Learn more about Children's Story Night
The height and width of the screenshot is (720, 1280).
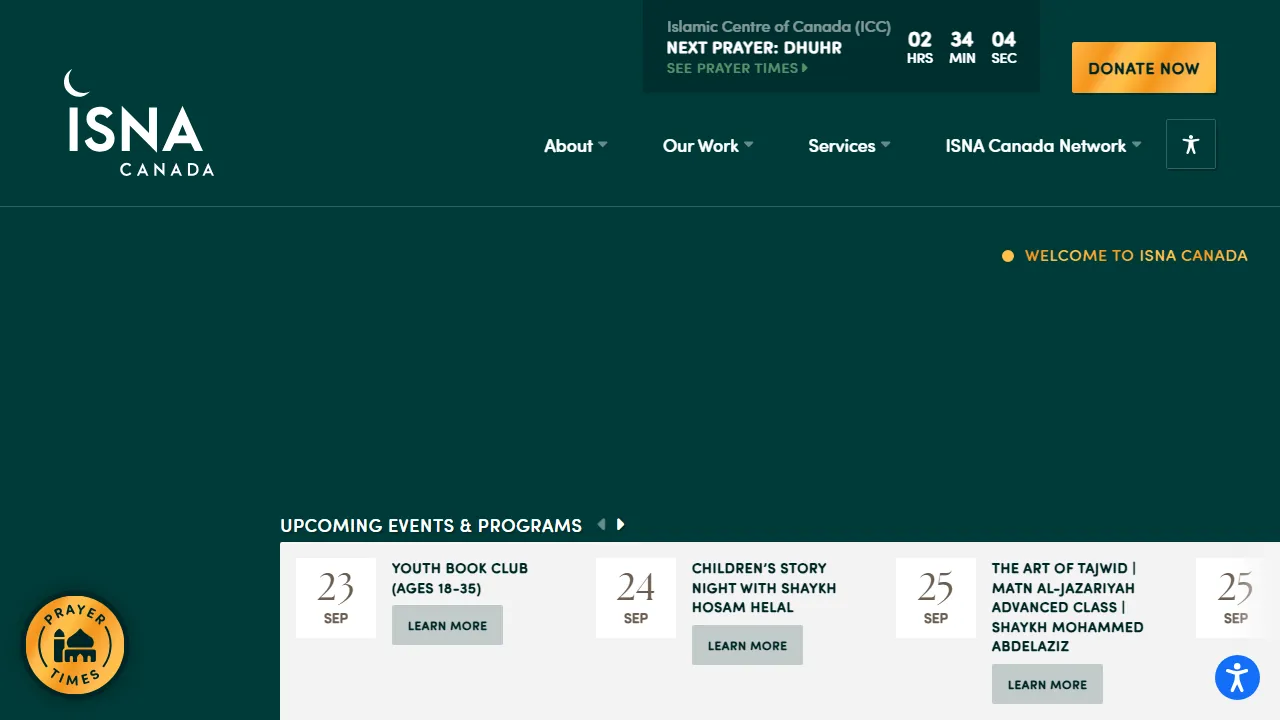[x=747, y=645]
